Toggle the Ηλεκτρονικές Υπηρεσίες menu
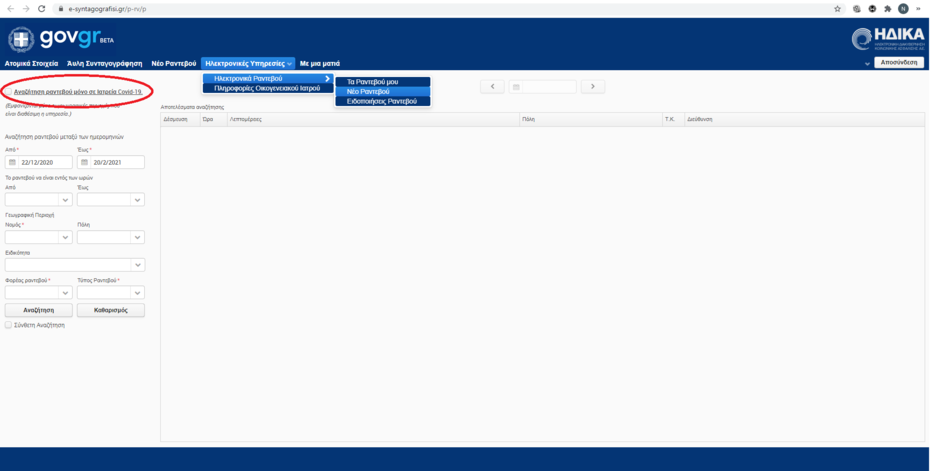This screenshot has height=471, width=930. point(248,63)
